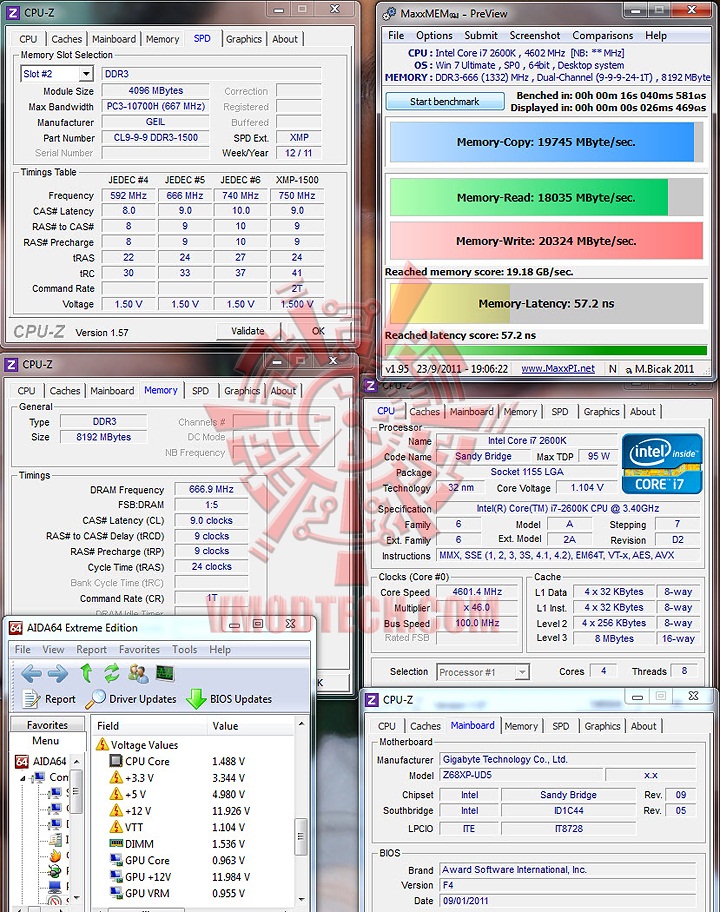Switch to About tab in CPU-Z Mainboard window
Viewport: 720px width, 912px height.
[643, 726]
